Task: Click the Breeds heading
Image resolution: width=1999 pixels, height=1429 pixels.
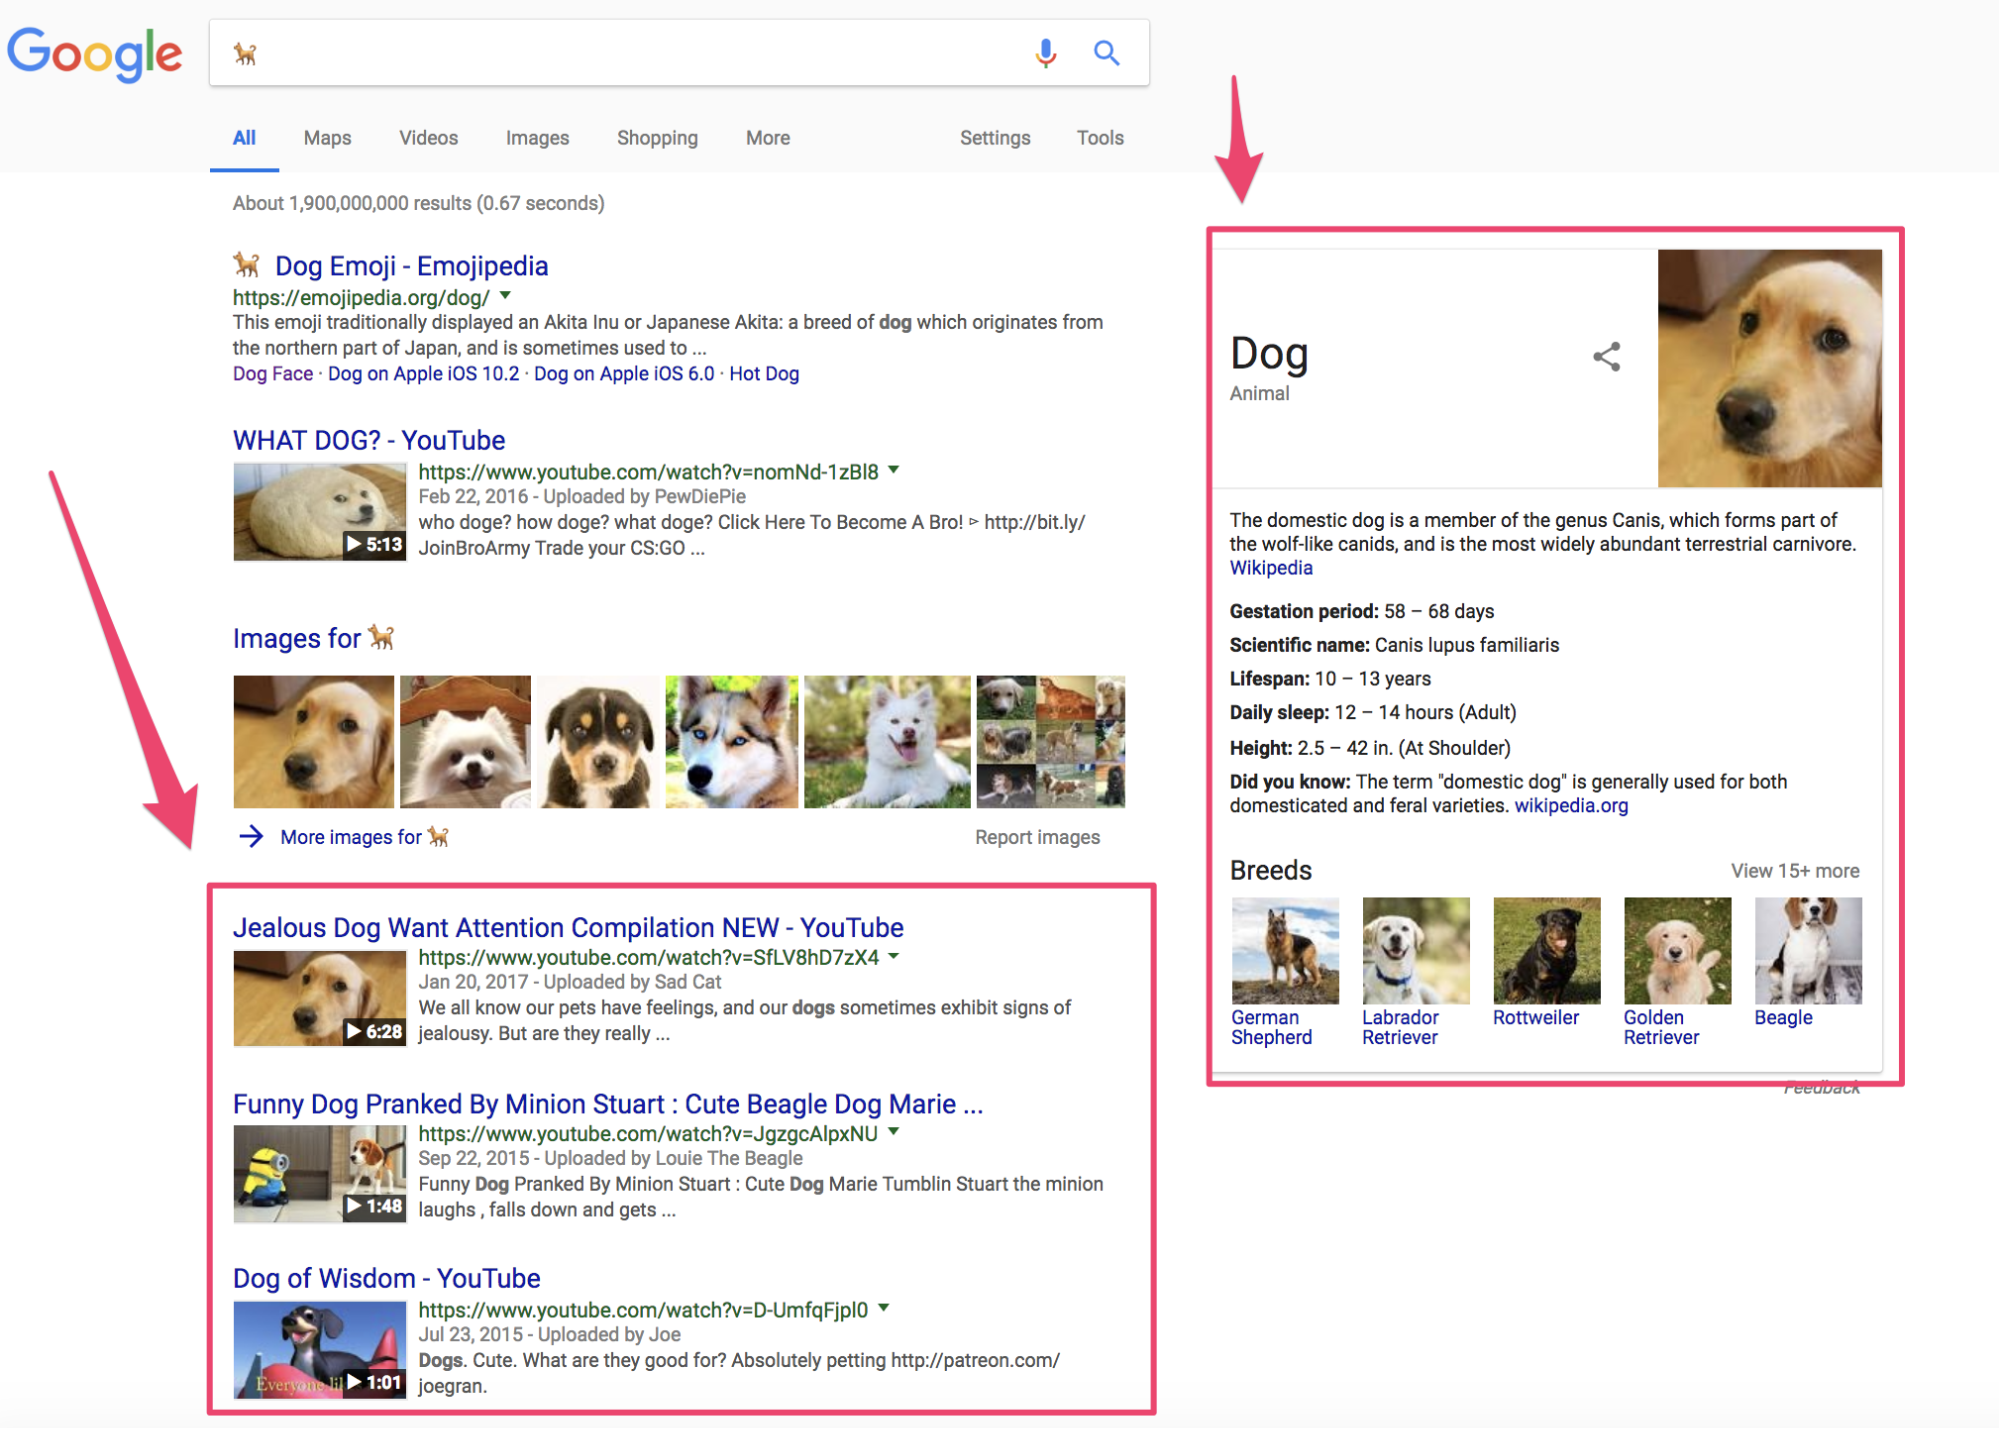Action: pyautogui.click(x=1270, y=870)
